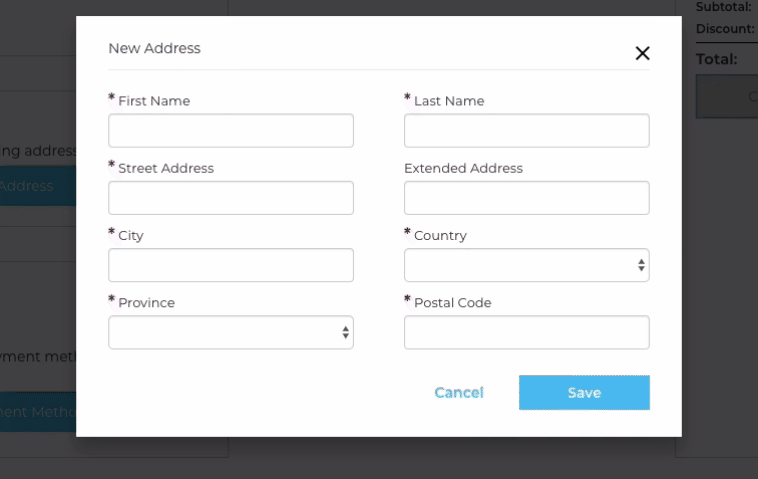Click the Extended Address label
Viewport: 758px width, 479px height.
point(464,168)
